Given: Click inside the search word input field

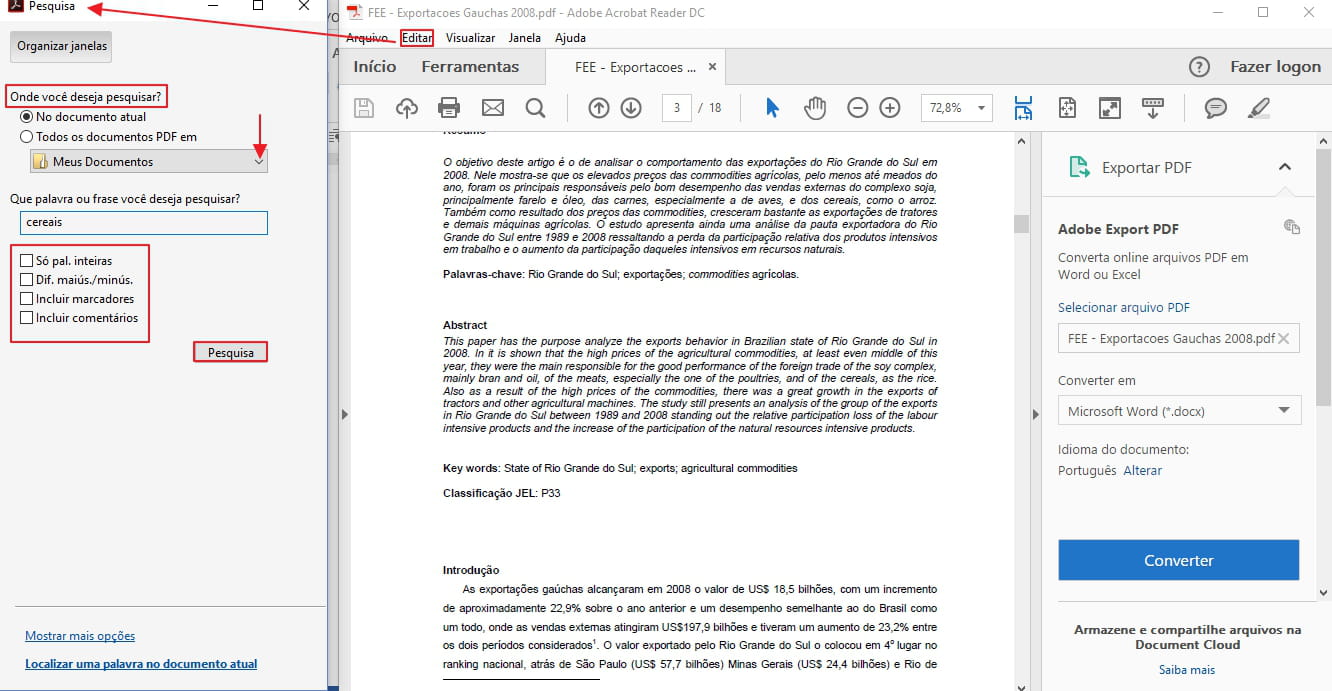Looking at the screenshot, I should tap(143, 222).
